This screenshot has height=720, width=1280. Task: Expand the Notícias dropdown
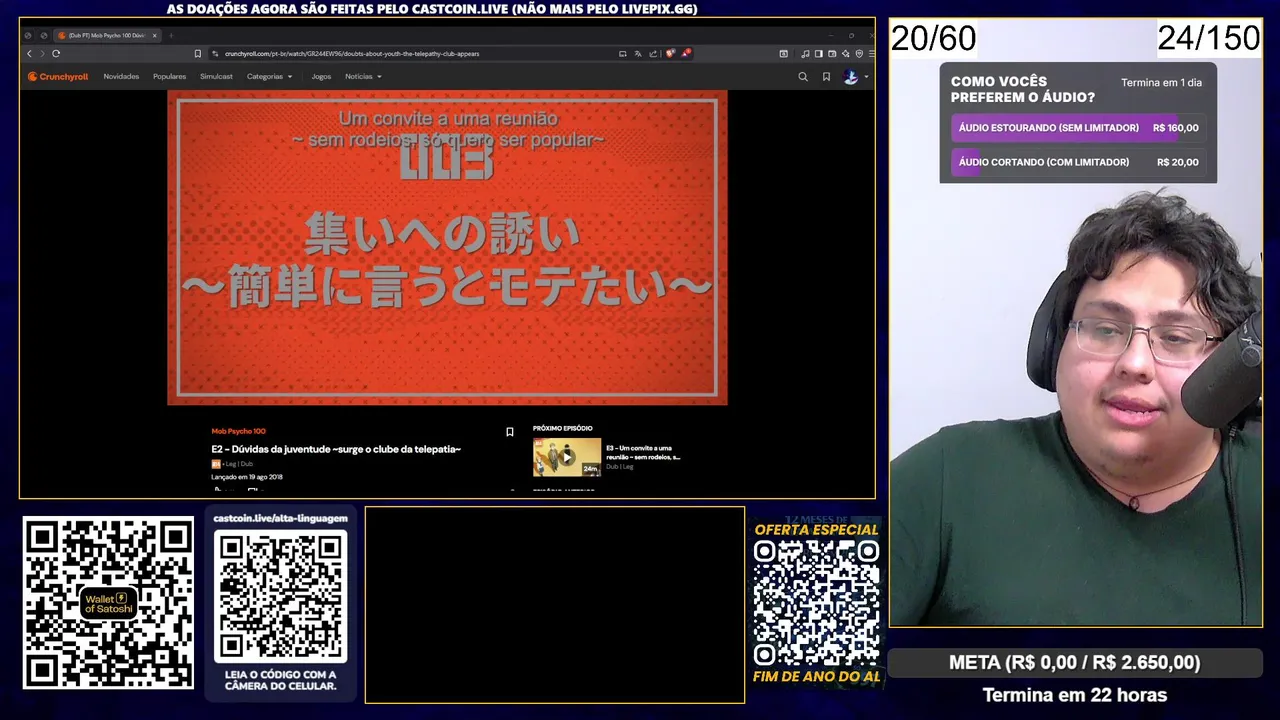tap(363, 77)
